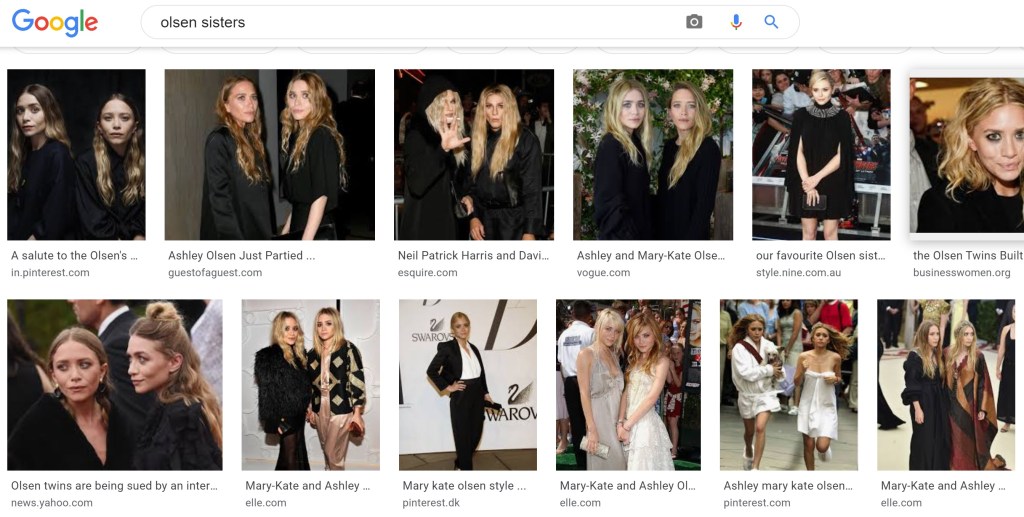Open search by image camera icon
The image size is (1024, 517).
(694, 22)
